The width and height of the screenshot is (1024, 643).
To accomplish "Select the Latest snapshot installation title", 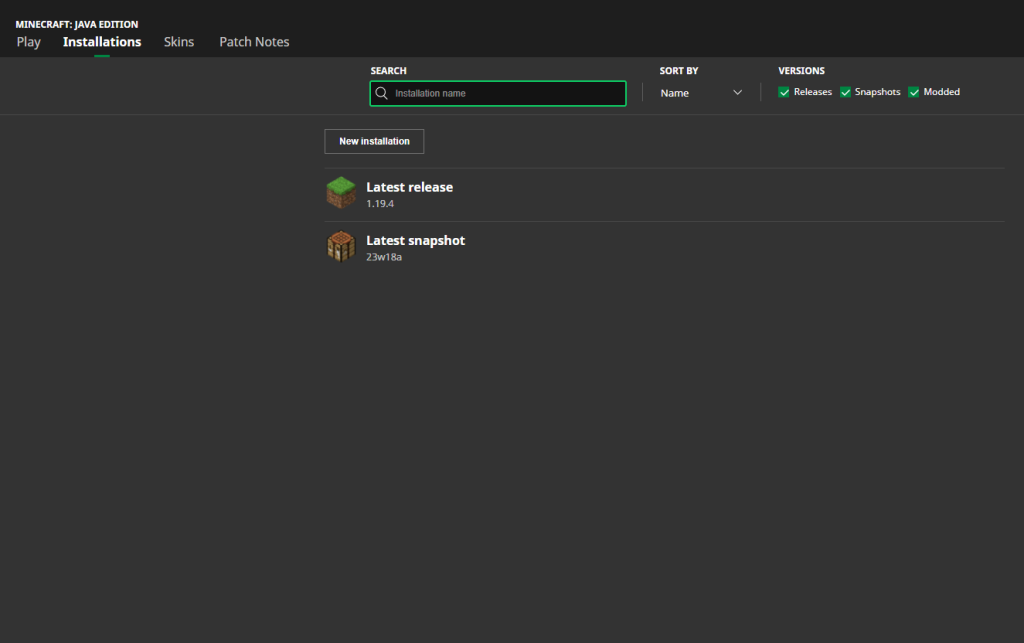I will 415,240.
